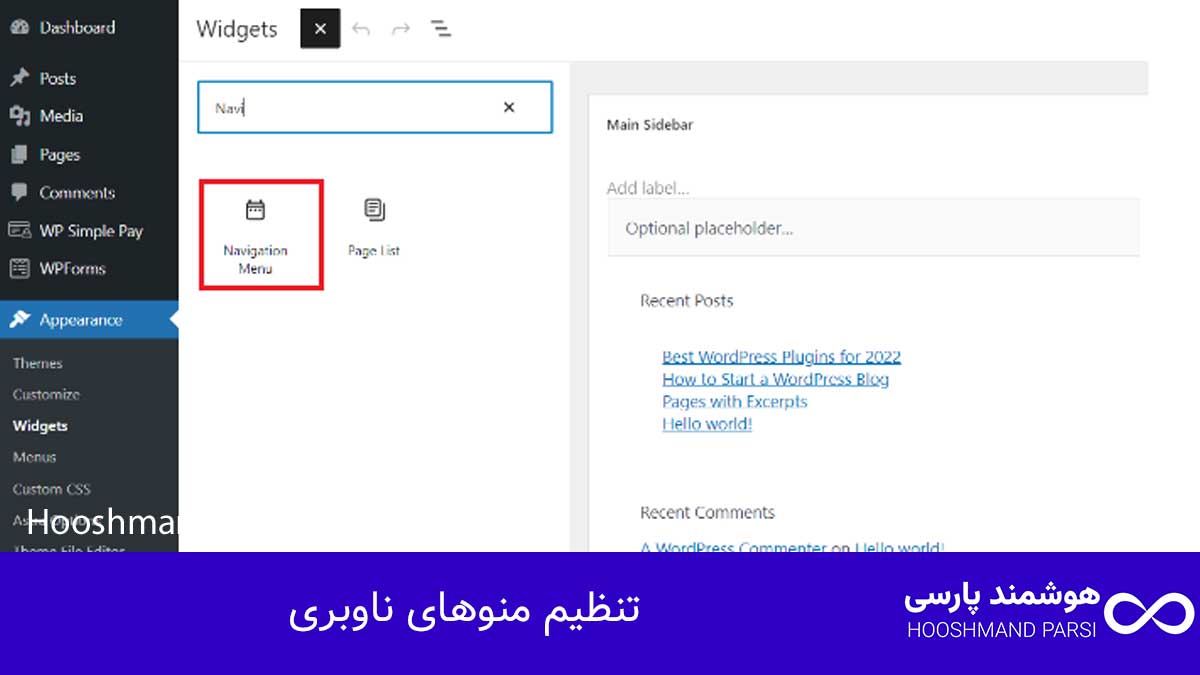The height and width of the screenshot is (675, 1200).
Task: Open Posts menu item
Action: coord(89,78)
